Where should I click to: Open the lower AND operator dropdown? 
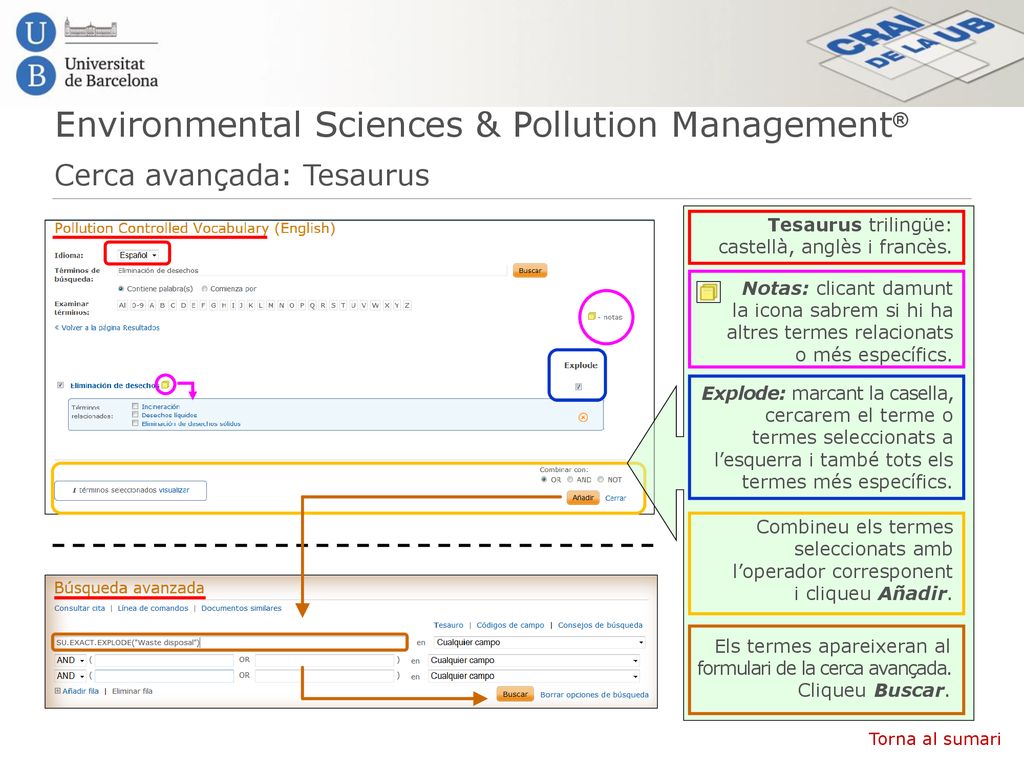pyautogui.click(x=71, y=676)
